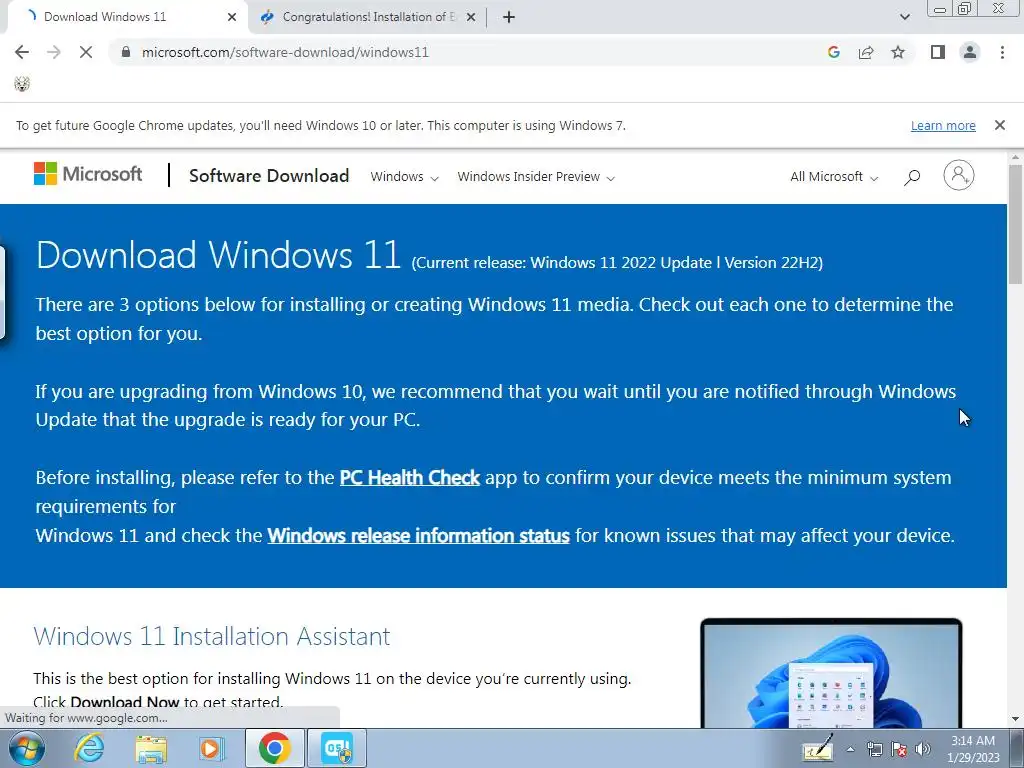This screenshot has width=1024, height=768.
Task: Sign in with Microsoft account icon
Action: (x=959, y=175)
